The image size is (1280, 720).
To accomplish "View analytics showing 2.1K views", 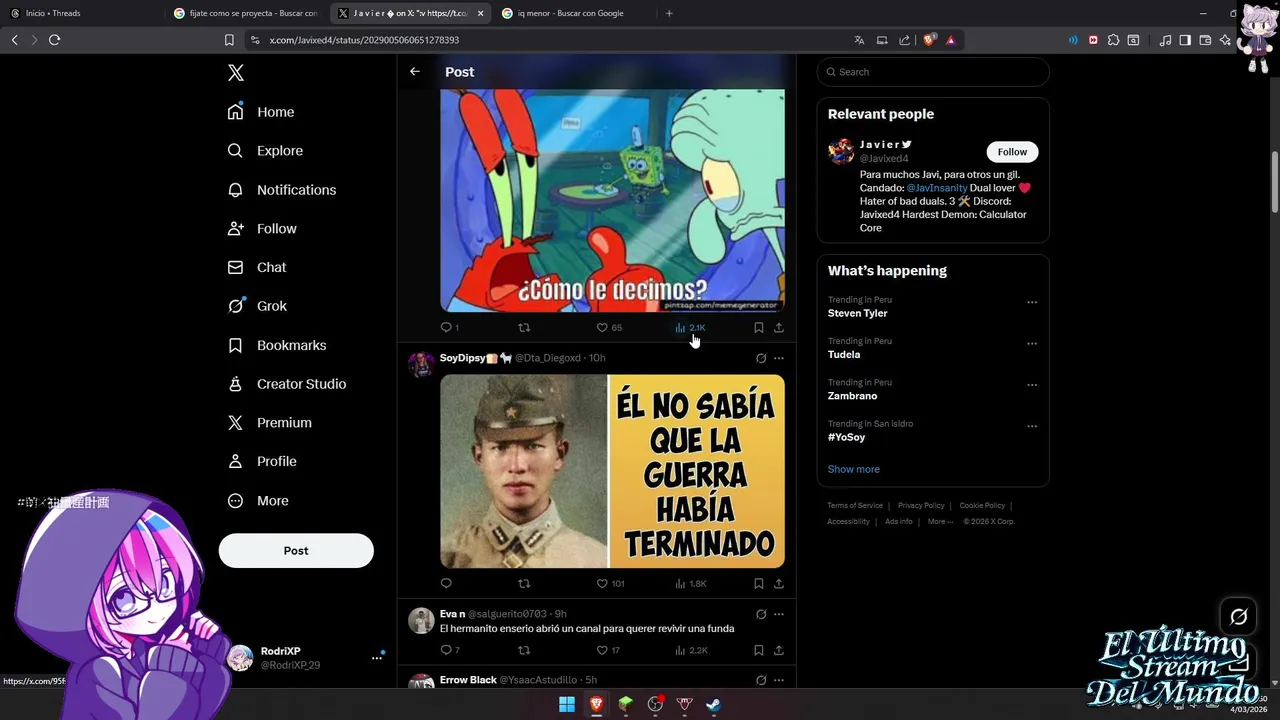I will pyautogui.click(x=690, y=328).
